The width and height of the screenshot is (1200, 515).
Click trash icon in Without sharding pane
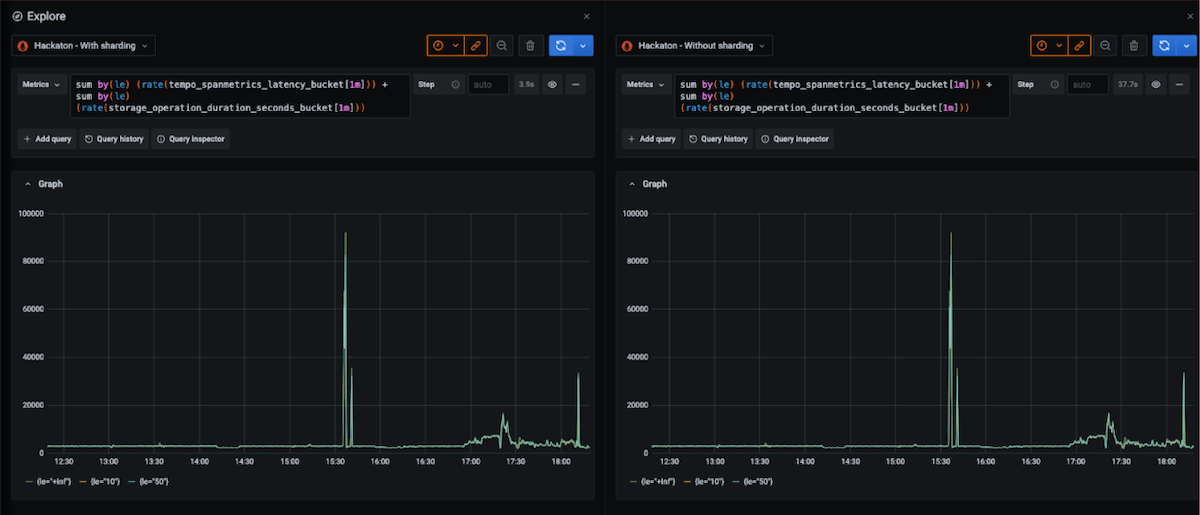pyautogui.click(x=1134, y=46)
